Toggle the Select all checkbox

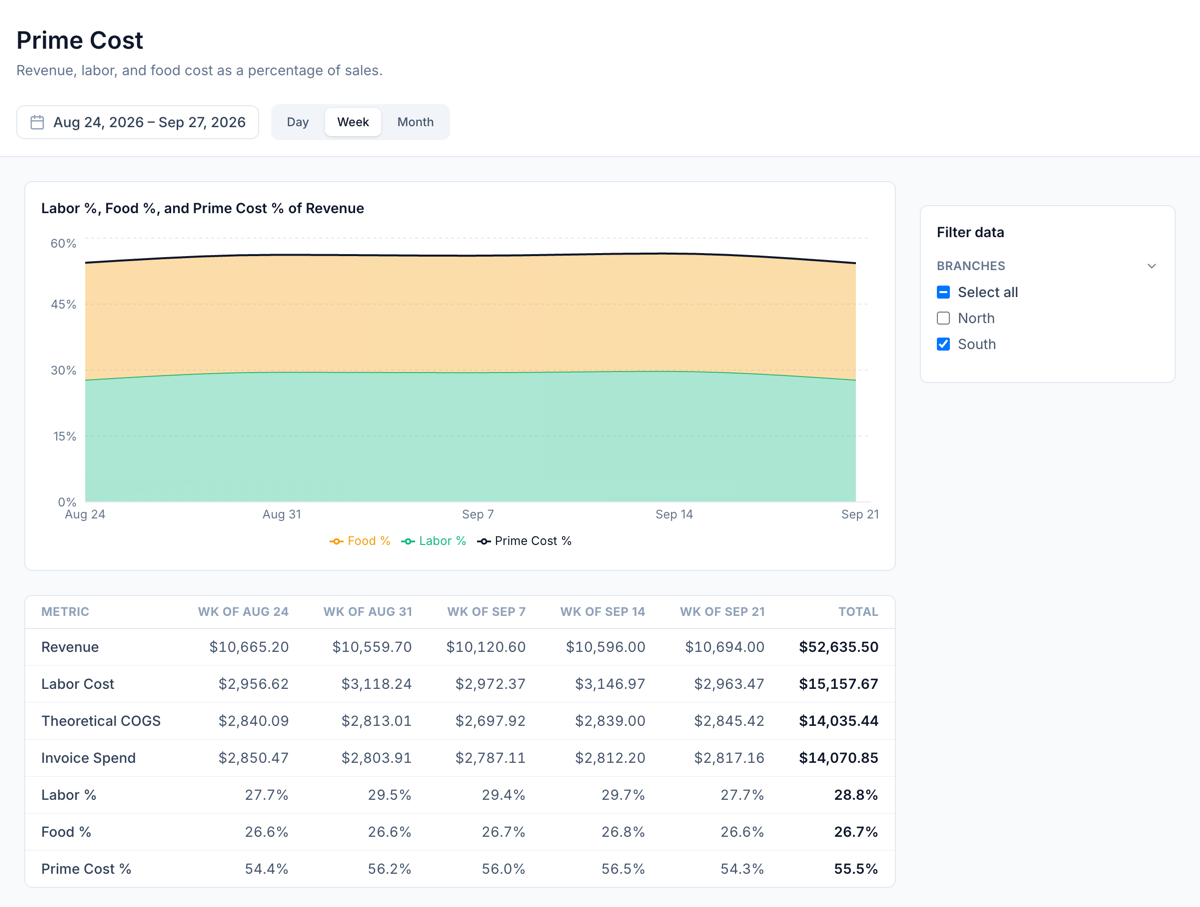pyautogui.click(x=943, y=292)
